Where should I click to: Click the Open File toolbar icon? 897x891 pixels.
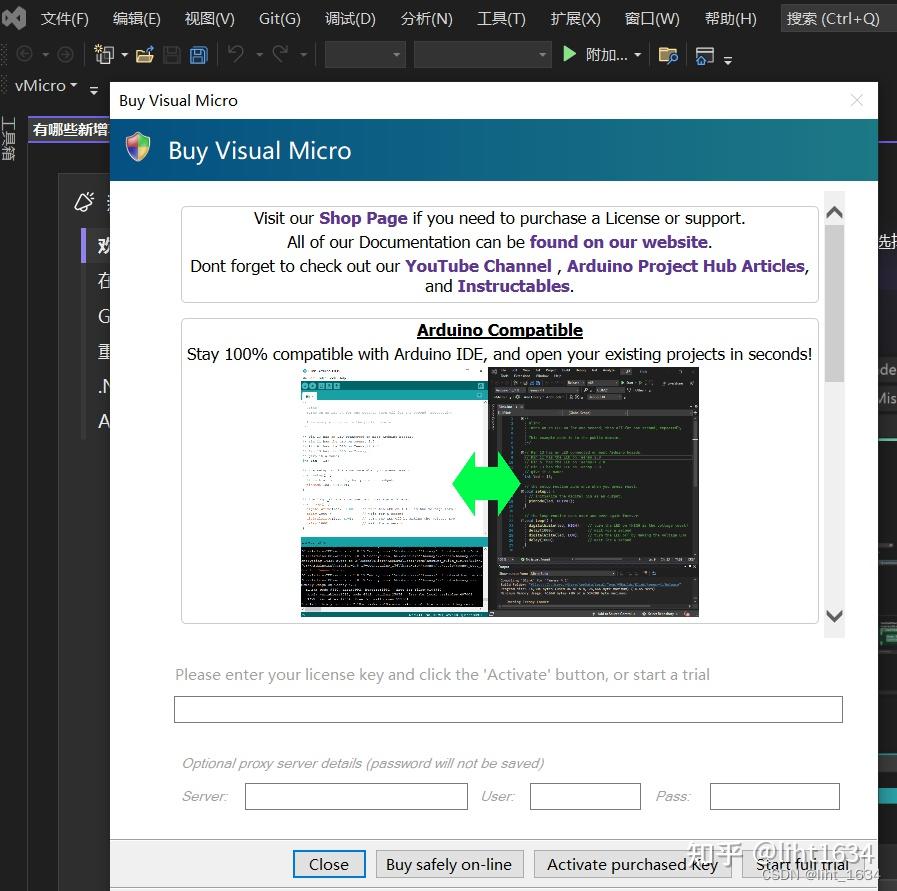tap(144, 55)
